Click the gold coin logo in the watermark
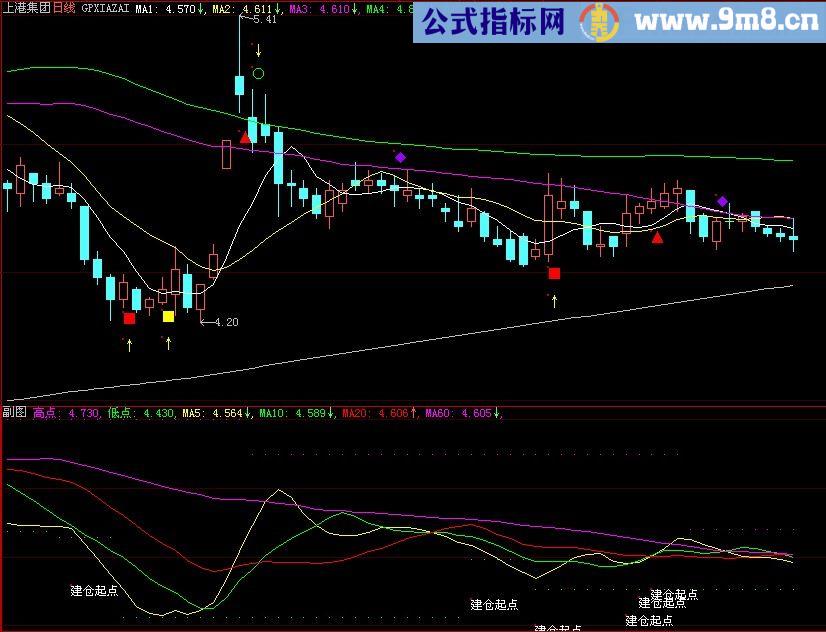Screen dimensions: 826x632 point(599,22)
